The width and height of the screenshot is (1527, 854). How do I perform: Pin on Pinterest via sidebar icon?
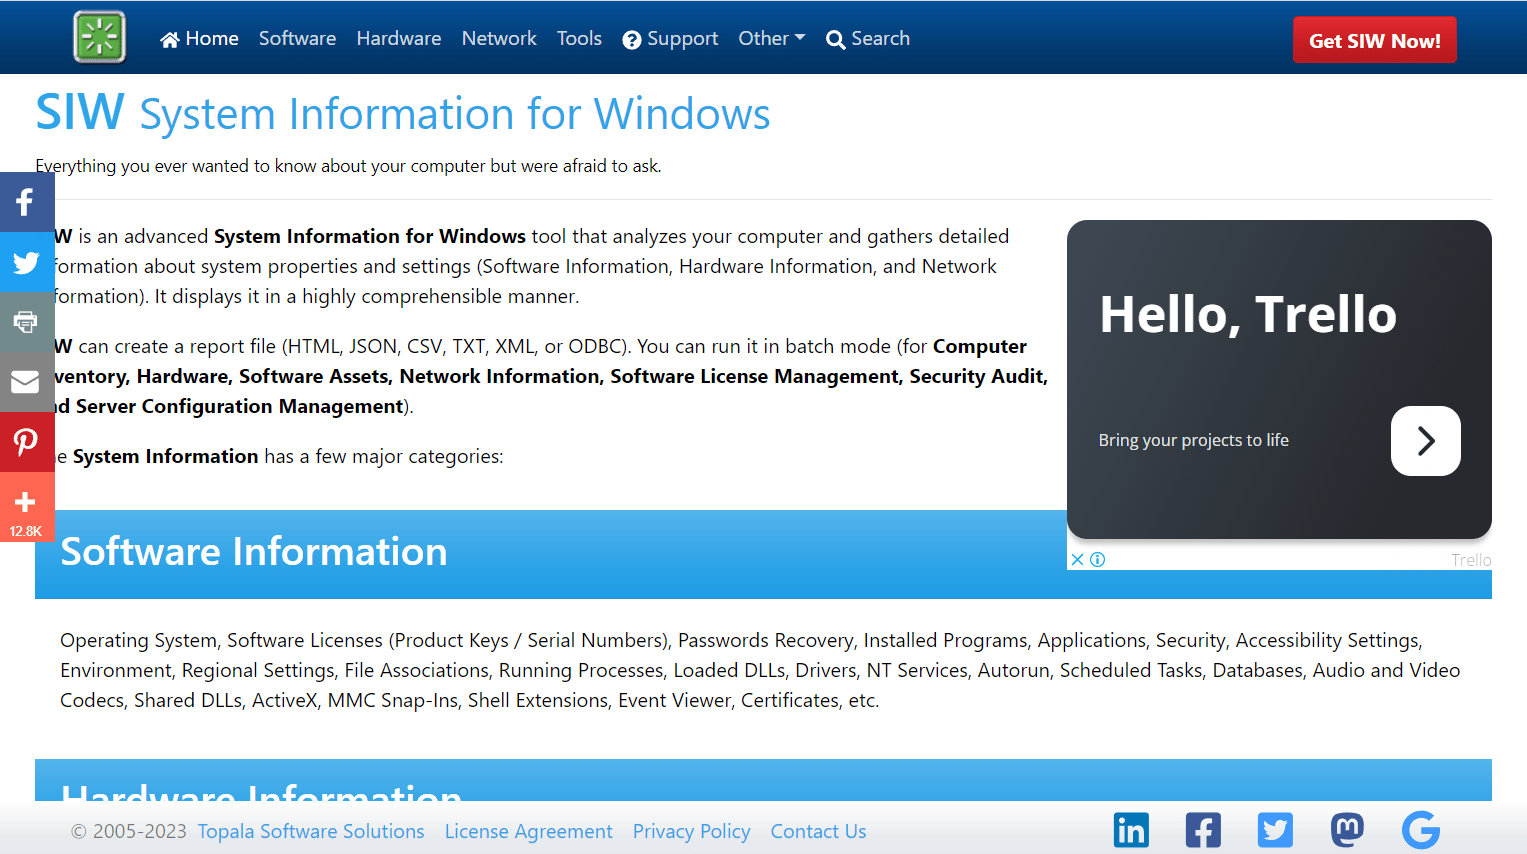[x=26, y=442]
